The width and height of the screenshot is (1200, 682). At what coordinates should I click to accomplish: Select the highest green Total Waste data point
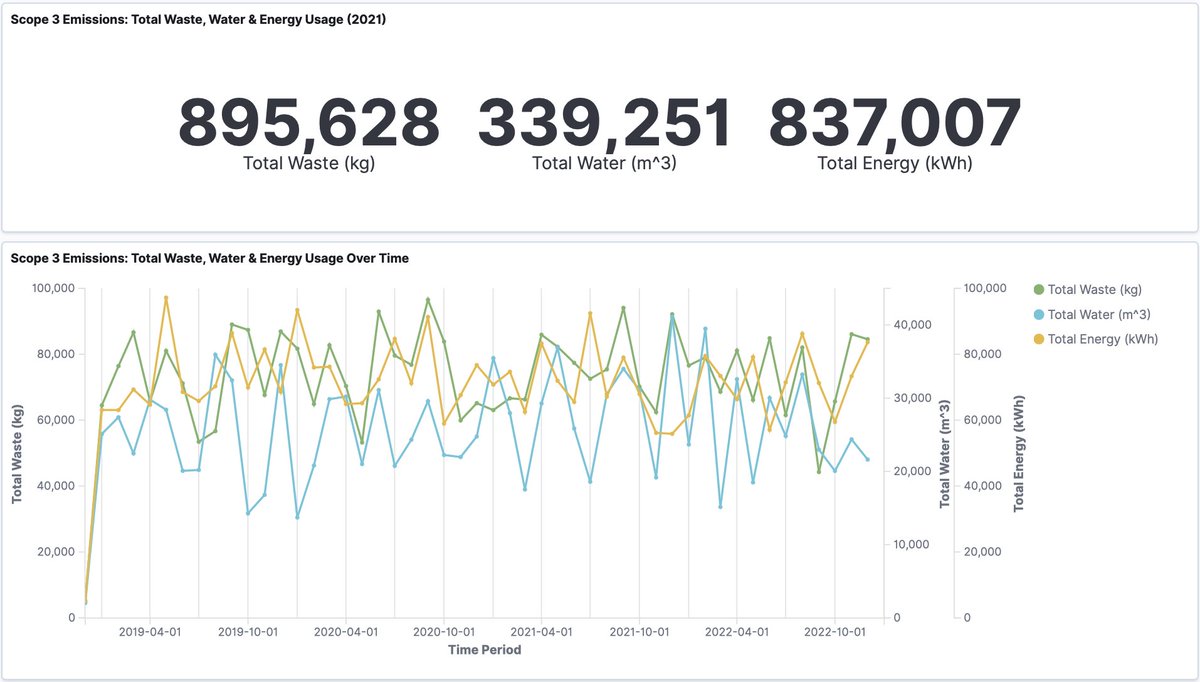(x=427, y=297)
